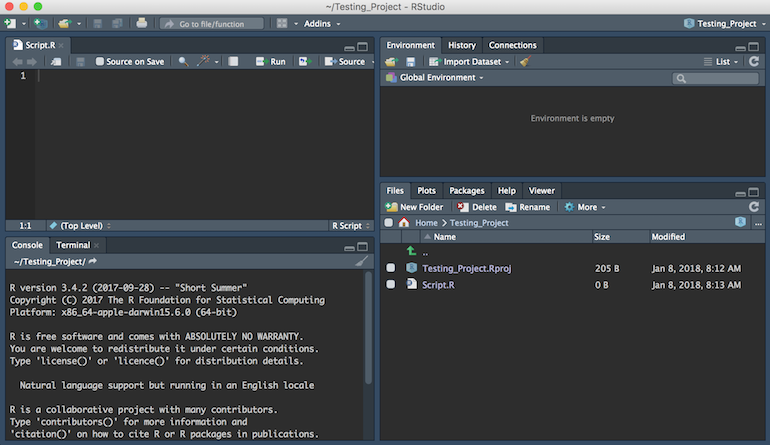
Task: Open the More actions dropdown in Files
Action: point(585,207)
